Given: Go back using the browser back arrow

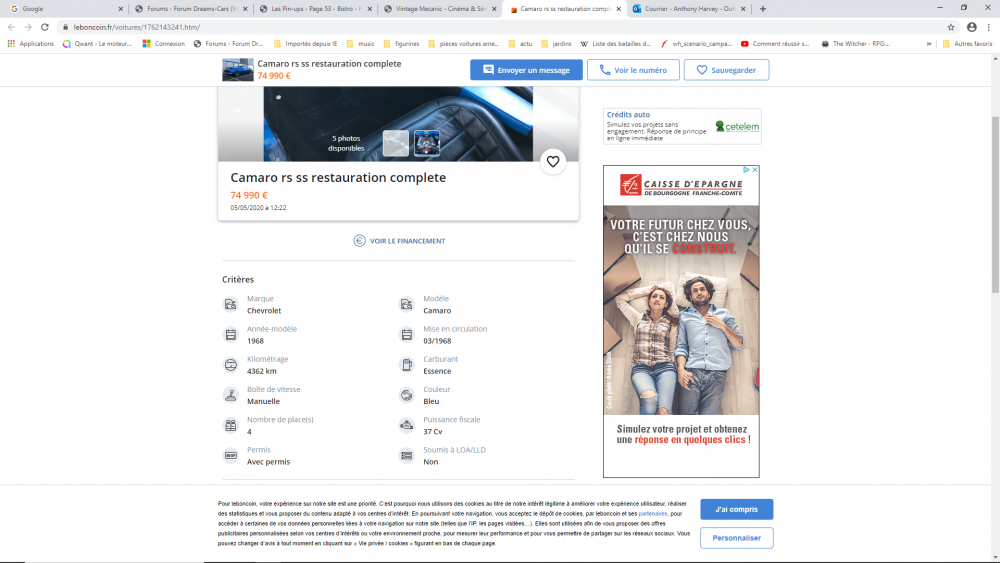Looking at the screenshot, I should click(11, 27).
